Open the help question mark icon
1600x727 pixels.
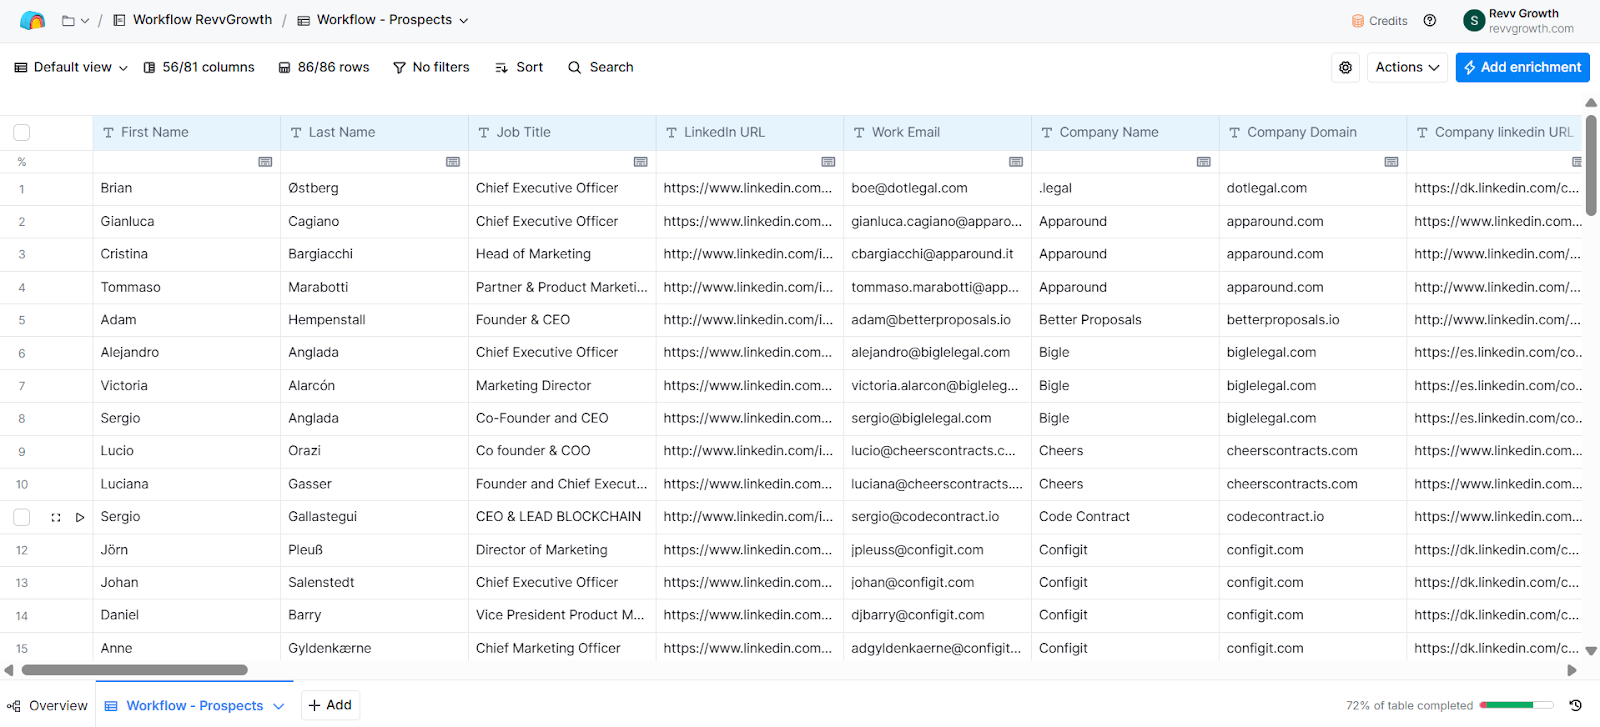(x=1430, y=20)
